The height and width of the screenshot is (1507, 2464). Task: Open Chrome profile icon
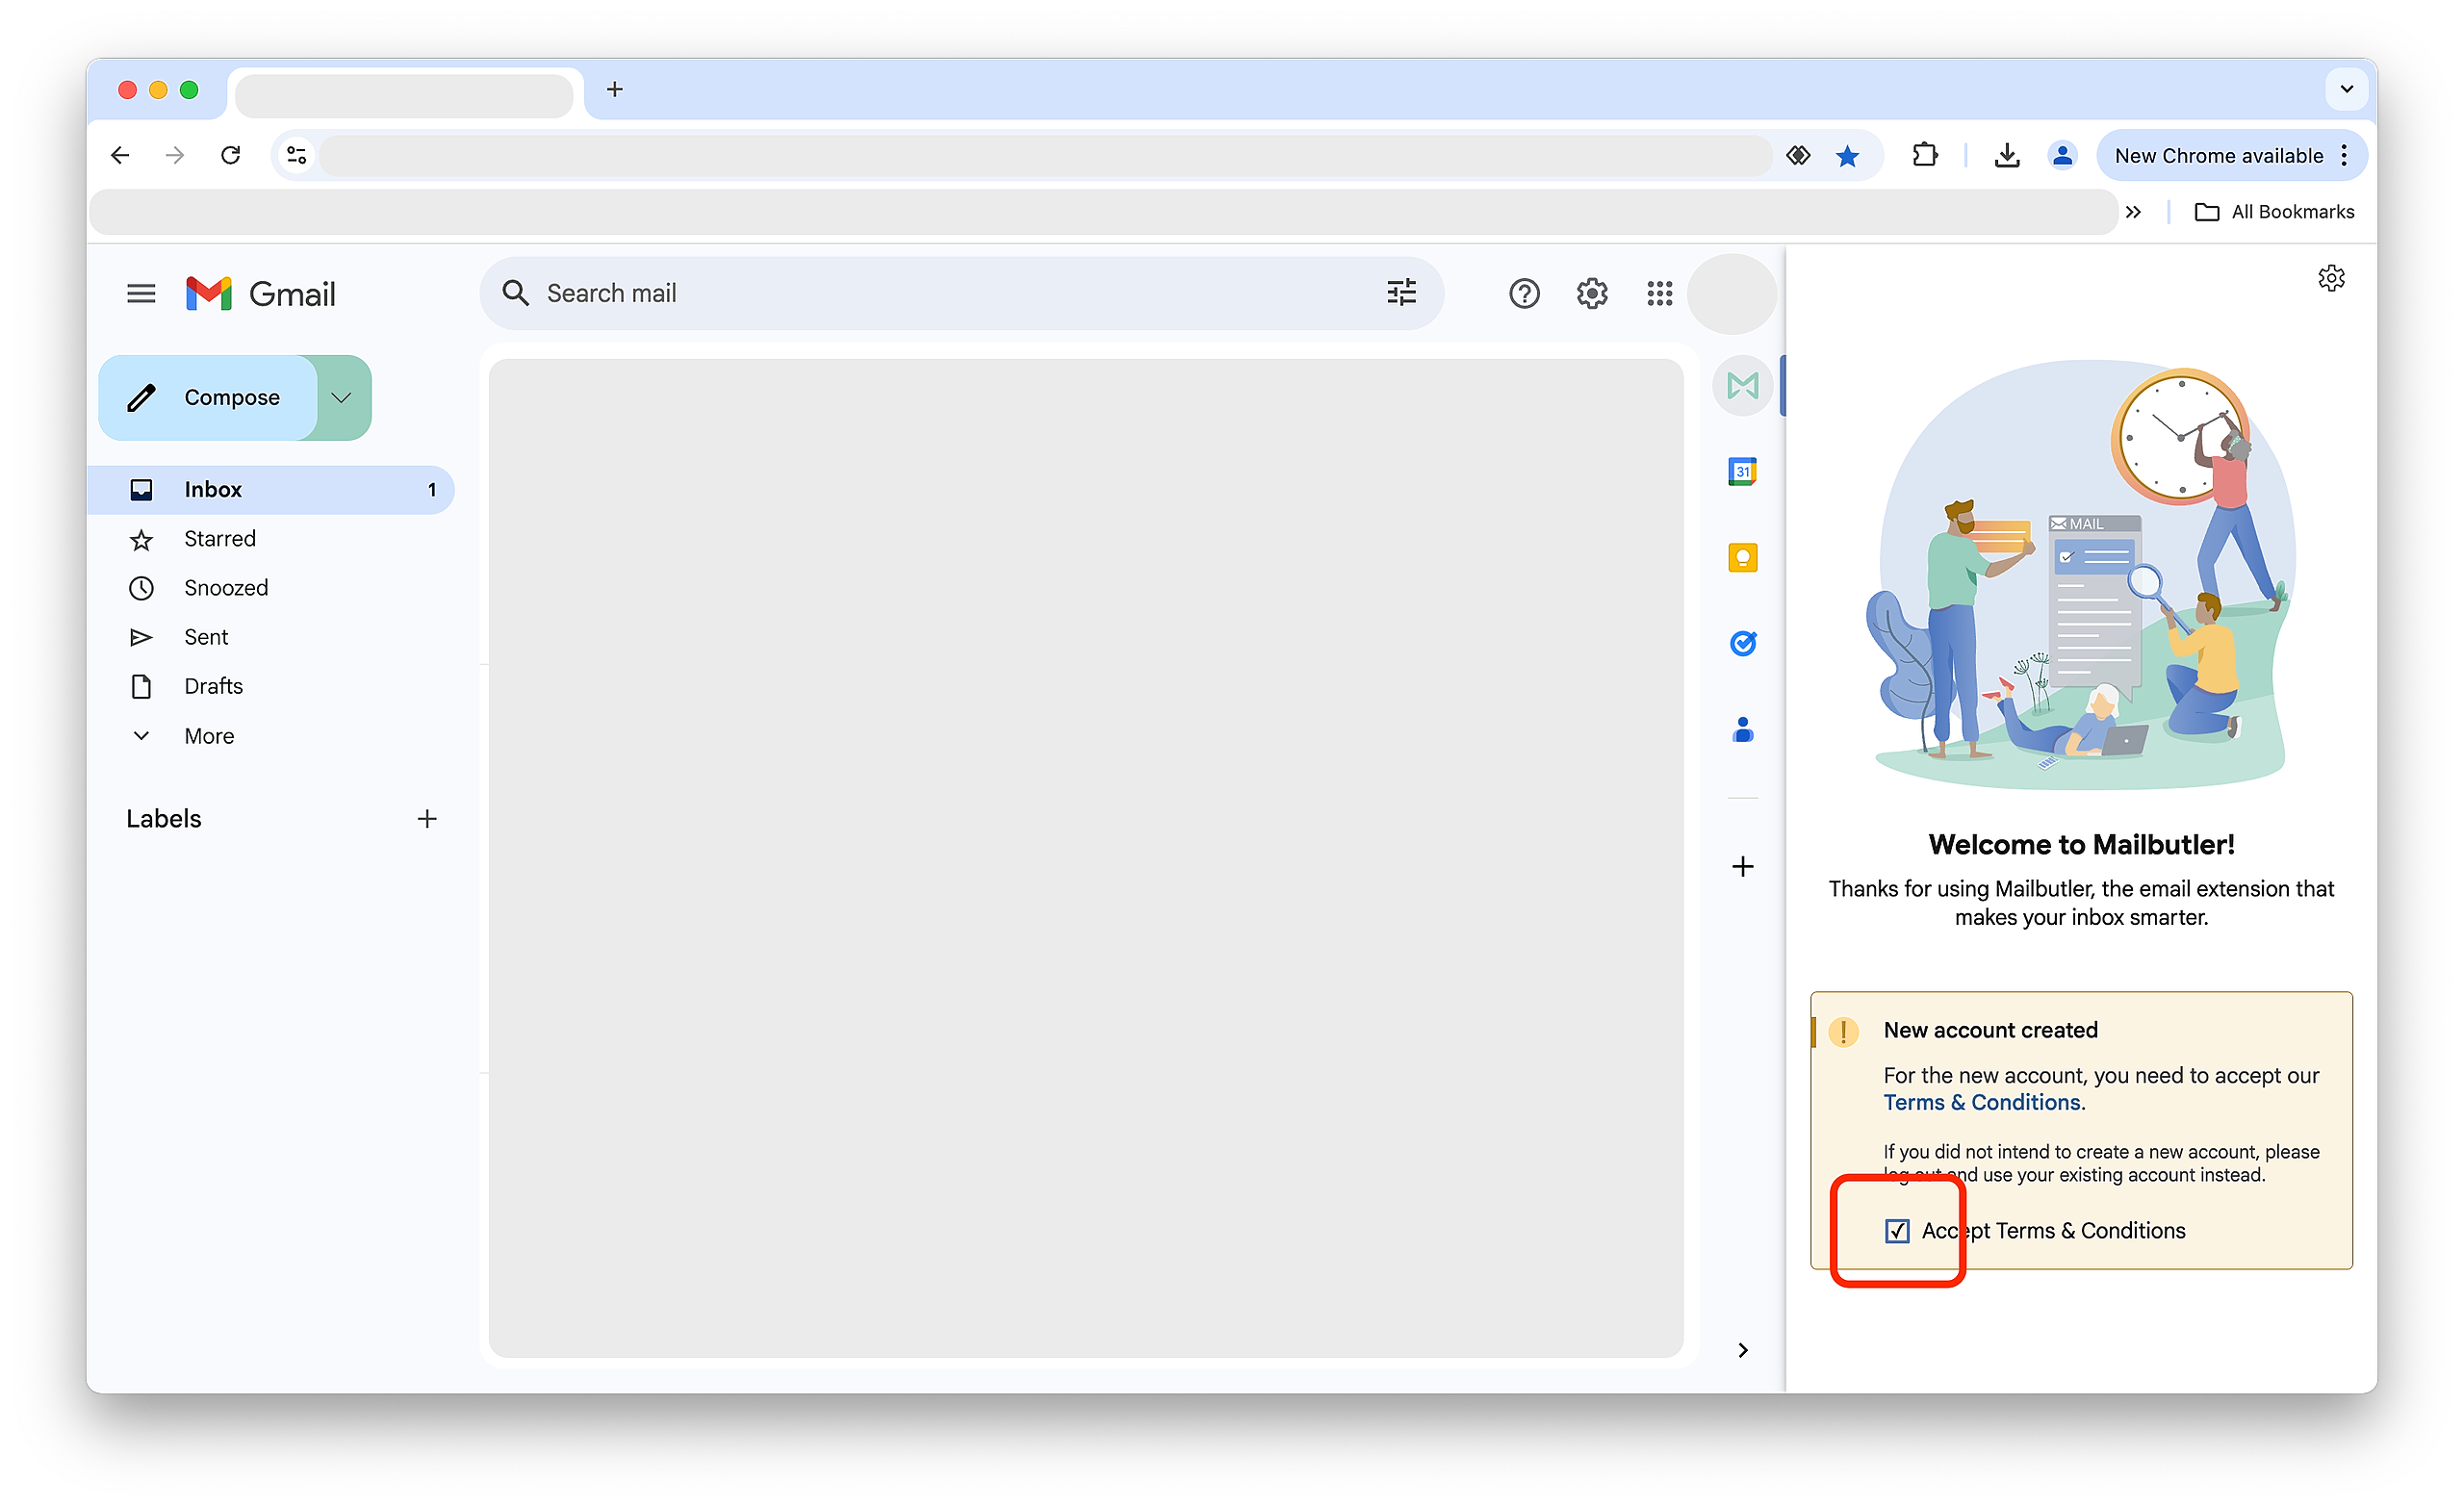2062,155
